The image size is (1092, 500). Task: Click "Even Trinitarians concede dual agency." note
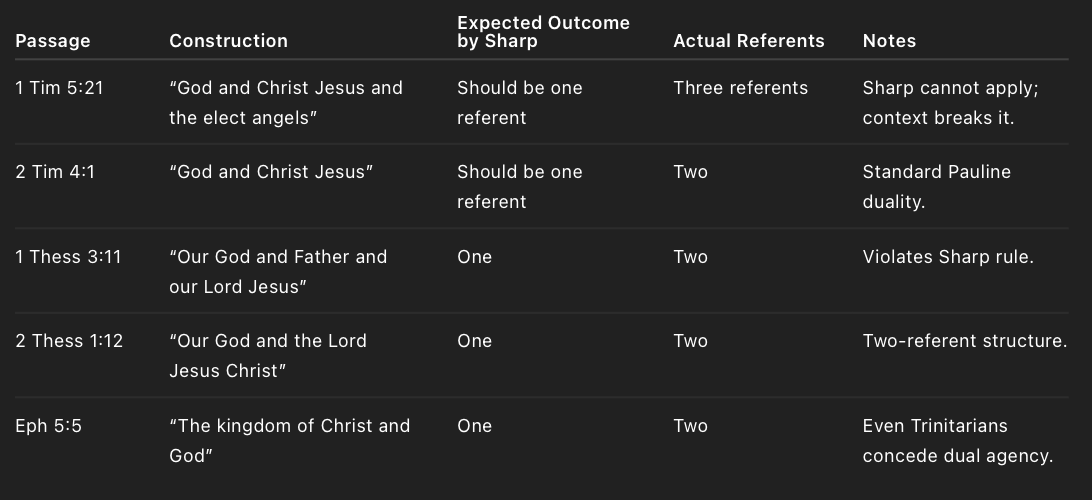pos(957,440)
